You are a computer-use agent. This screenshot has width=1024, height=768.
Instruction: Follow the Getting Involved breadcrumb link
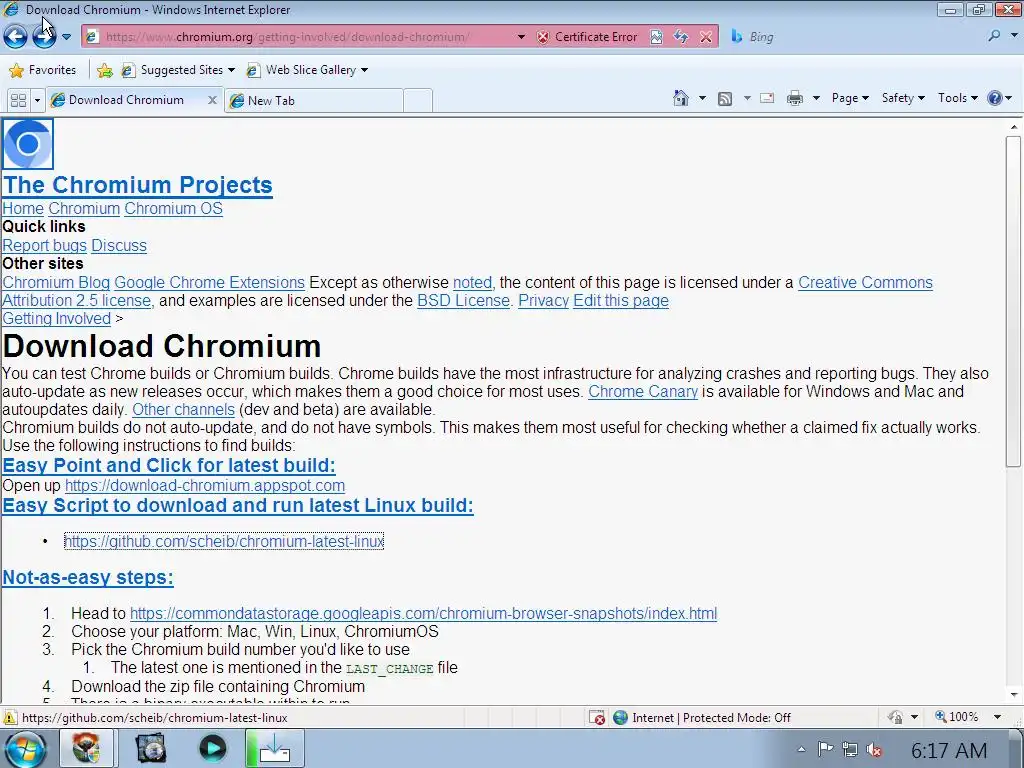click(x=57, y=319)
